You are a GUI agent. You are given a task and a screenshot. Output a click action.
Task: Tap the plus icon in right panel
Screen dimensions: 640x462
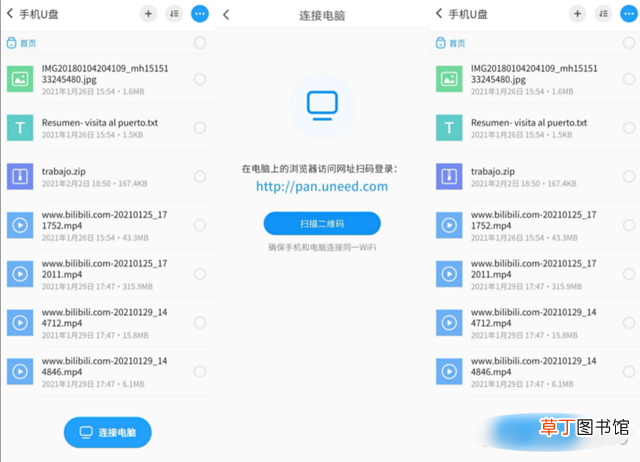click(577, 14)
